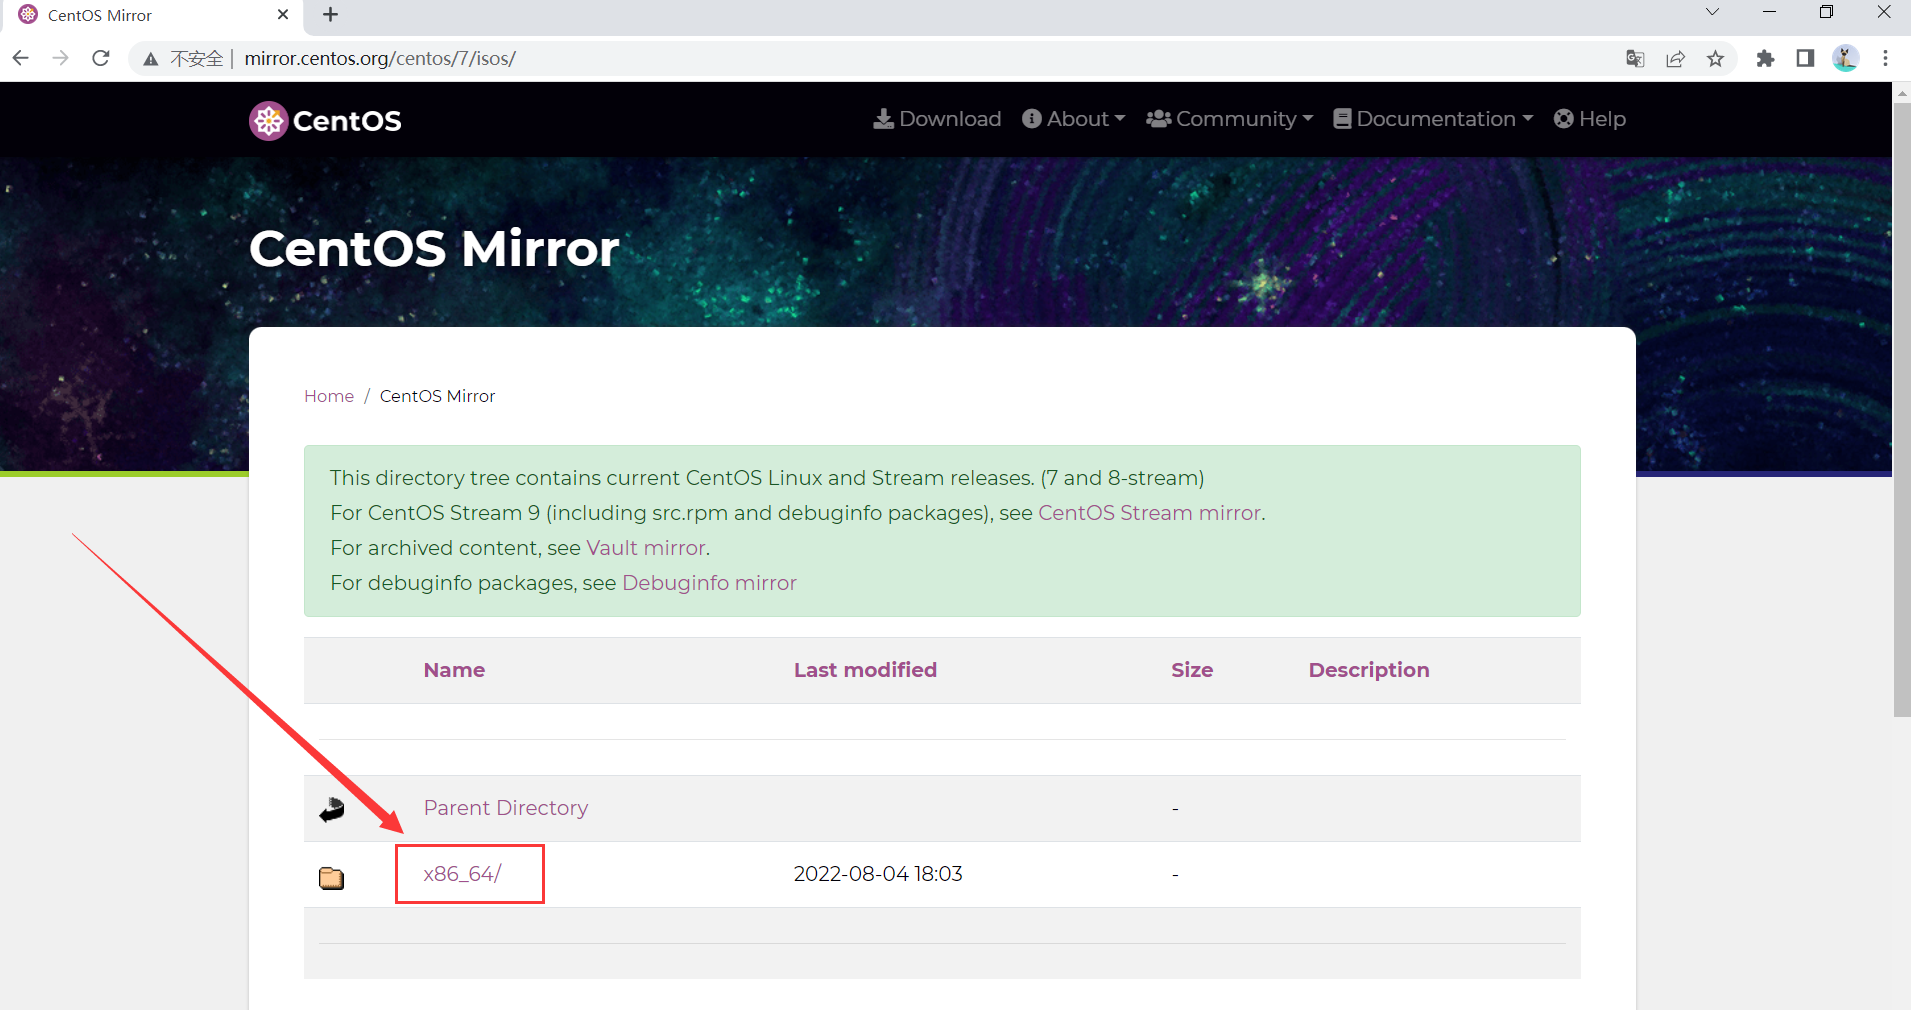Image resolution: width=1911 pixels, height=1010 pixels.
Task: Click the browser back arrow
Action: pos(21,58)
